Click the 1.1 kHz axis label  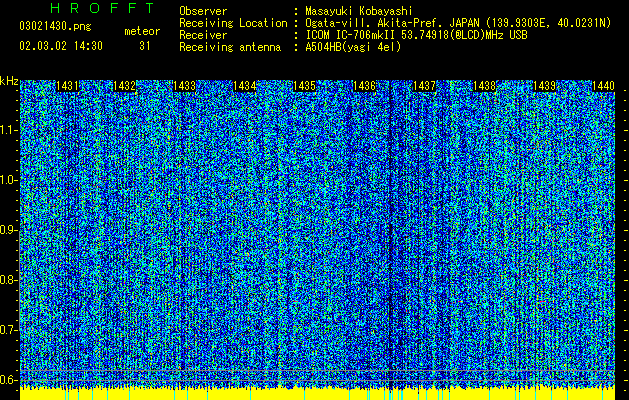click(x=8, y=130)
